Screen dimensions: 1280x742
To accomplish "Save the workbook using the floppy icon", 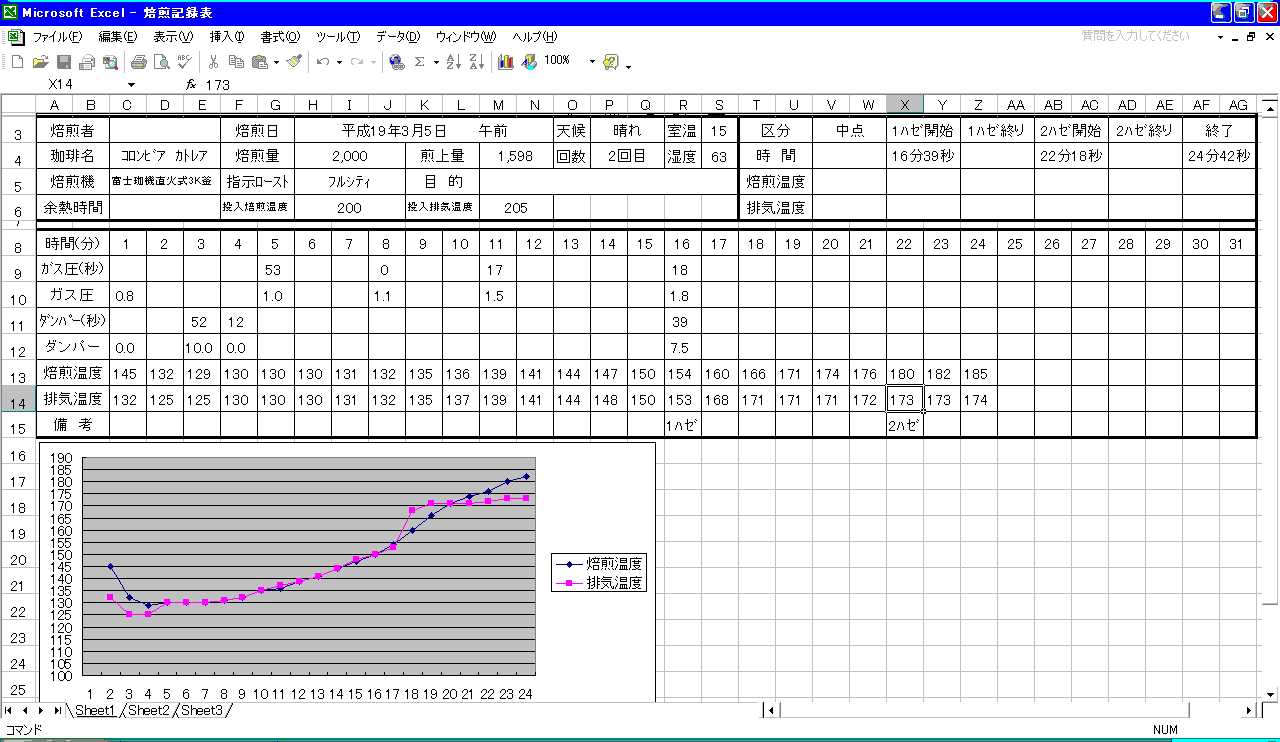I will point(63,62).
